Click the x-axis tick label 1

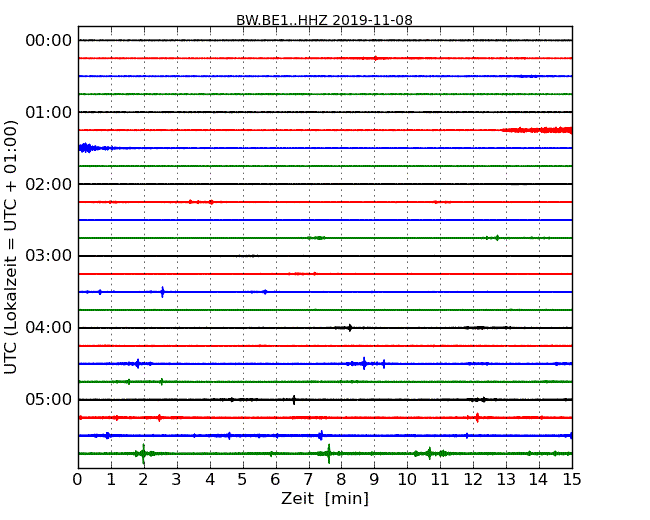click(111, 480)
